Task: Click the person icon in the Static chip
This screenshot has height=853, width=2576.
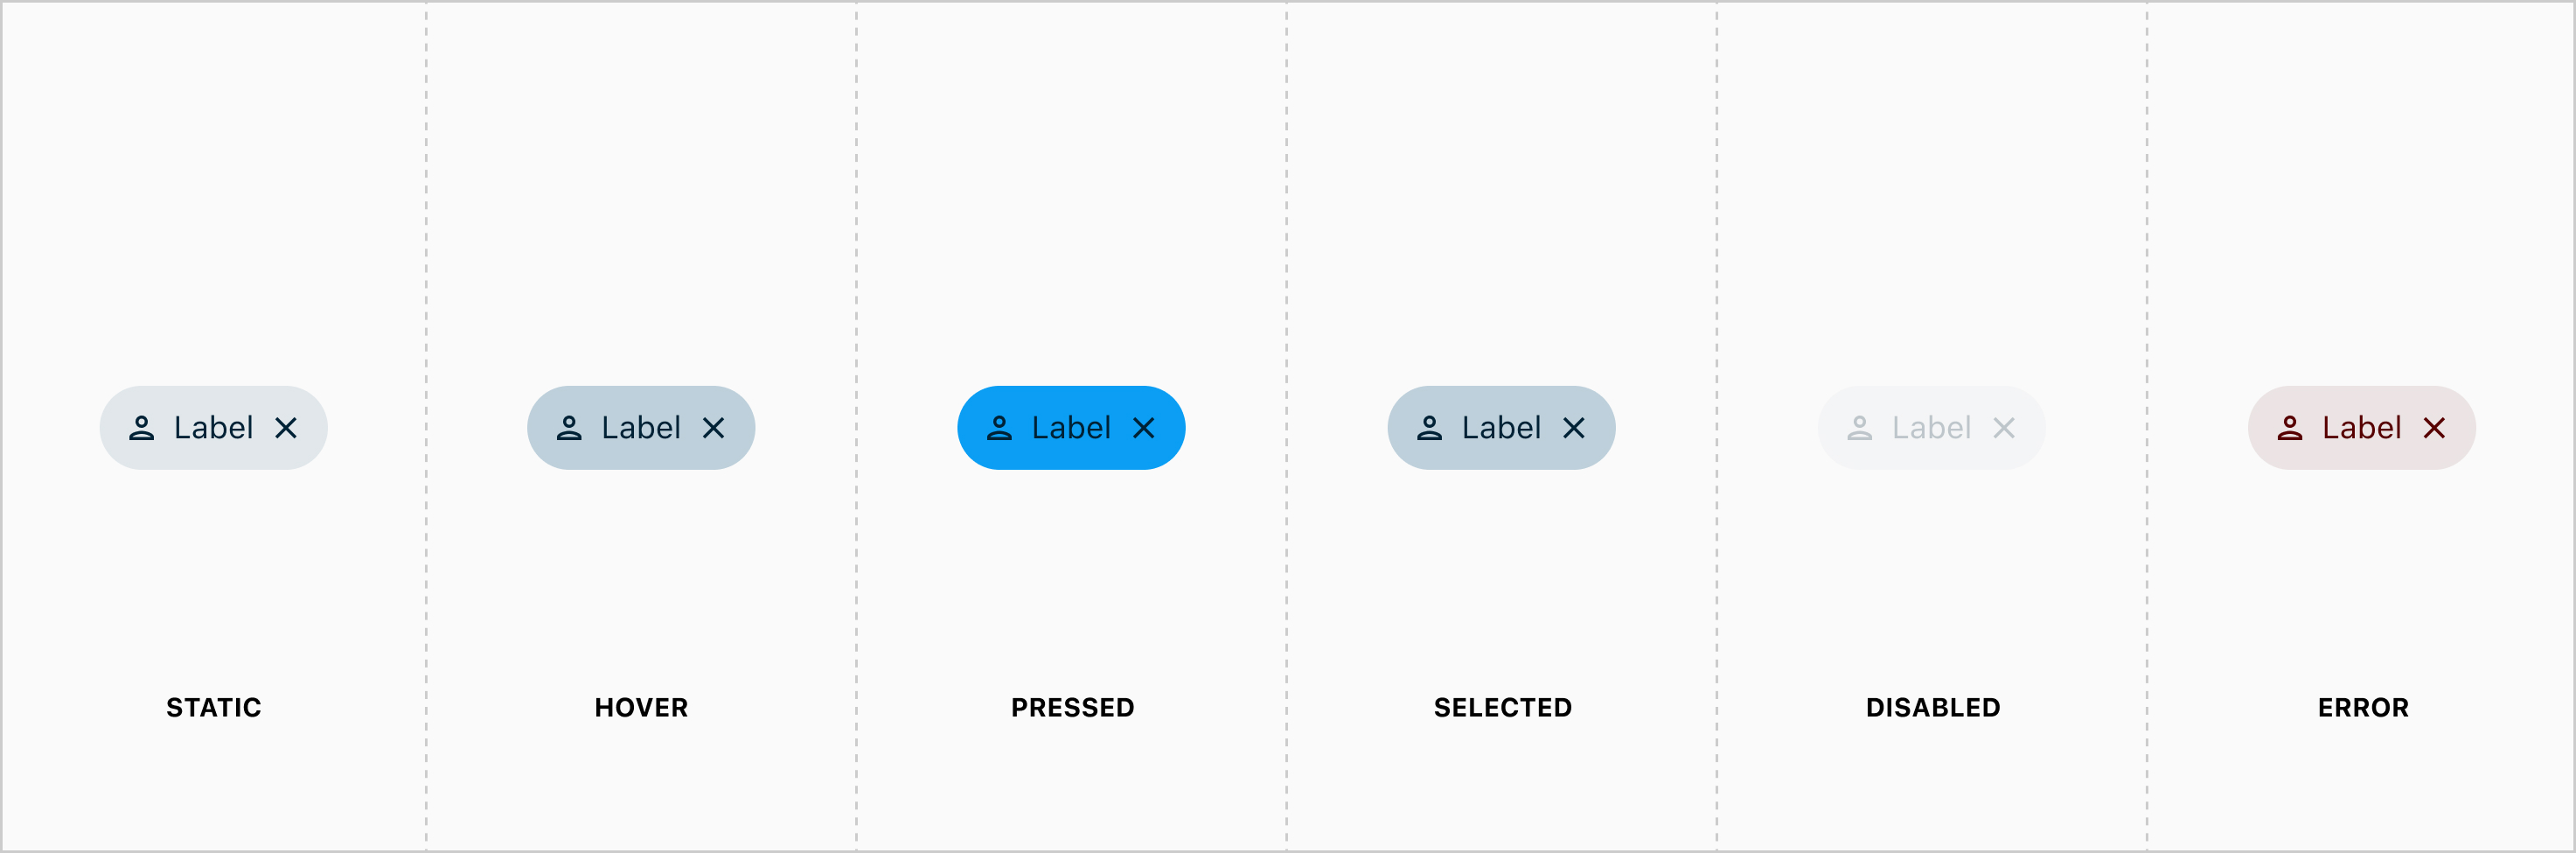Action: click(x=142, y=428)
